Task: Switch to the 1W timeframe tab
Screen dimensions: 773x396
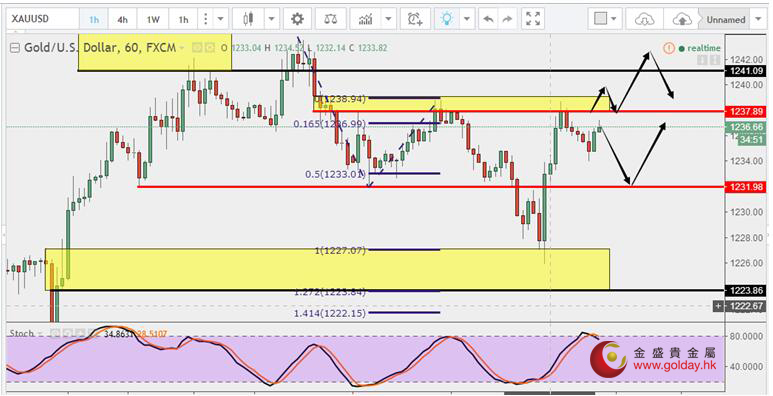Action: pyautogui.click(x=153, y=20)
